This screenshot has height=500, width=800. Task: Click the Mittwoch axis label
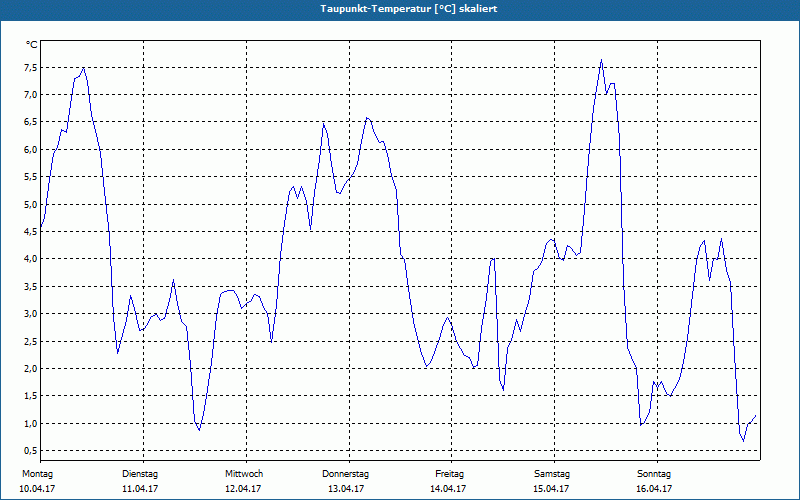pyautogui.click(x=244, y=474)
